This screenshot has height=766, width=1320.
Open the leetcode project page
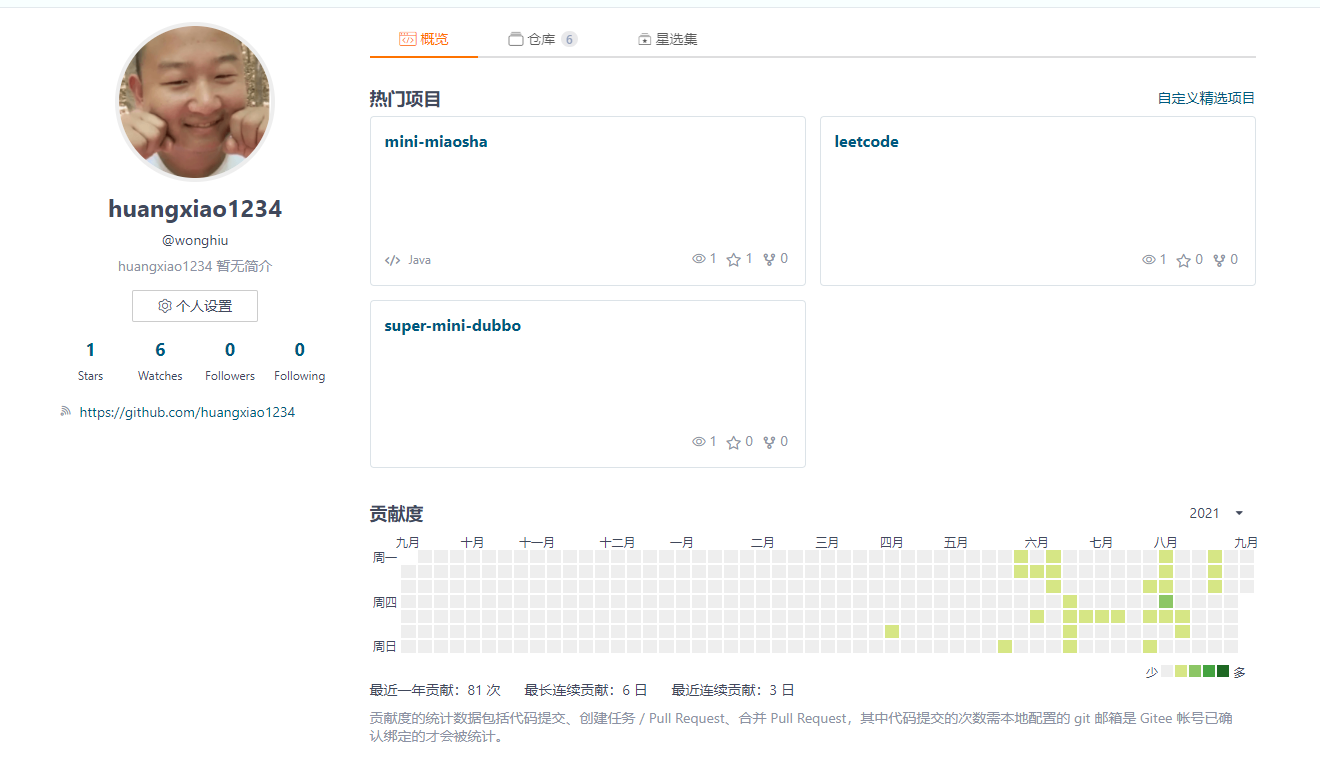(866, 141)
